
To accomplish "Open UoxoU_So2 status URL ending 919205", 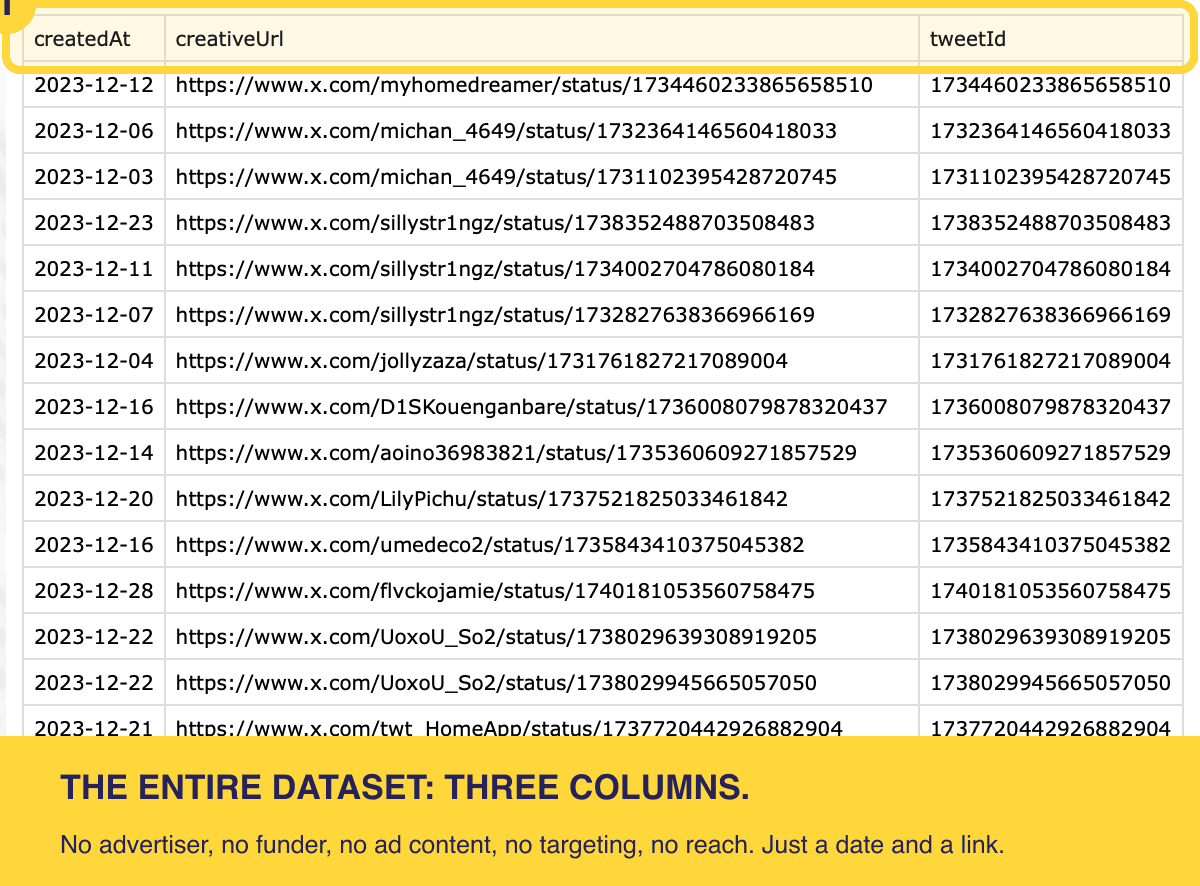I will pos(496,637).
